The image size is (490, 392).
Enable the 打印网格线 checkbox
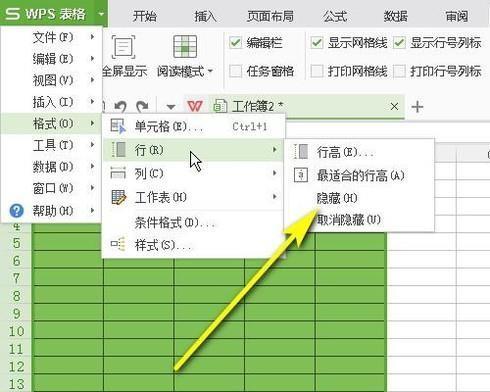coord(317,71)
